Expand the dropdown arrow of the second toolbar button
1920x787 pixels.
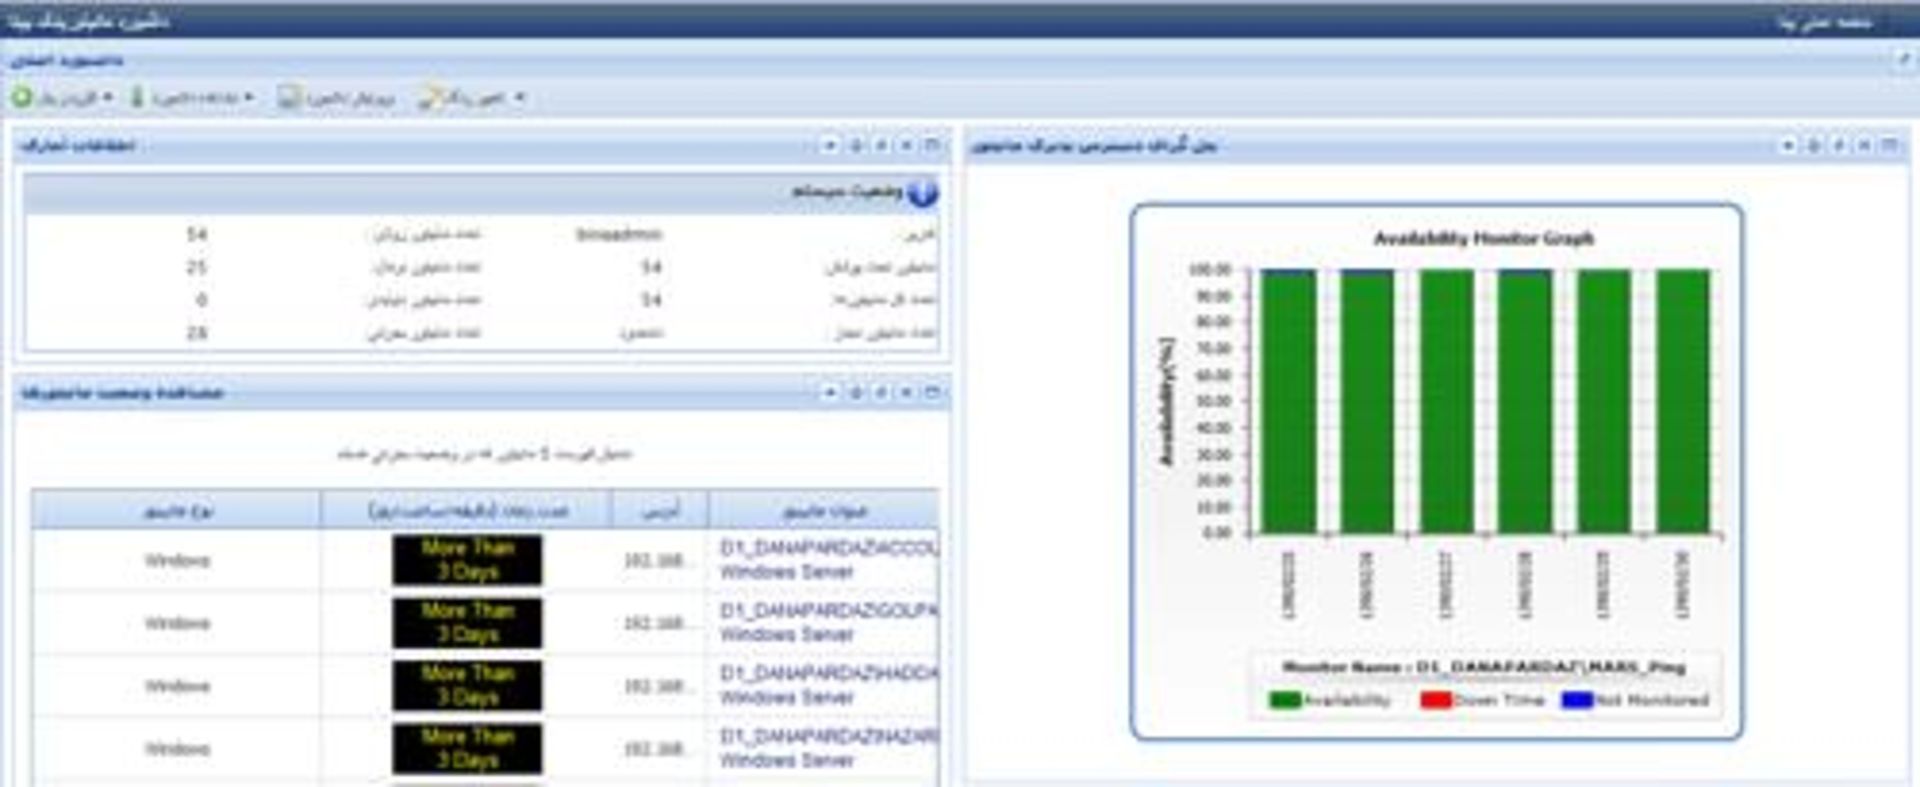click(249, 97)
